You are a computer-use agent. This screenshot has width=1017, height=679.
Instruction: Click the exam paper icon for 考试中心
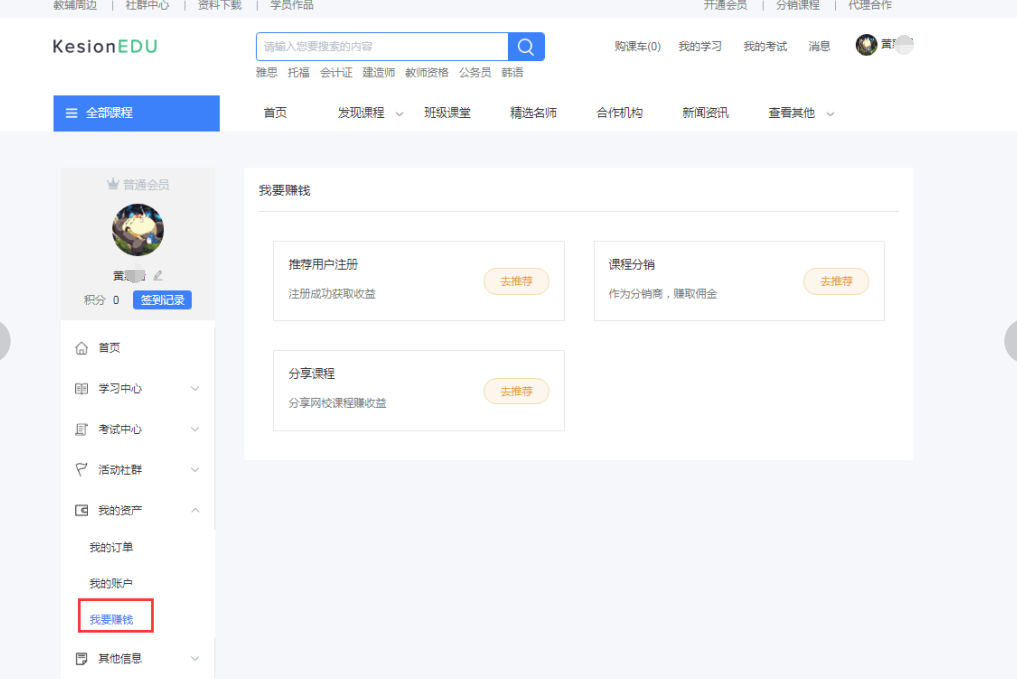coord(81,429)
